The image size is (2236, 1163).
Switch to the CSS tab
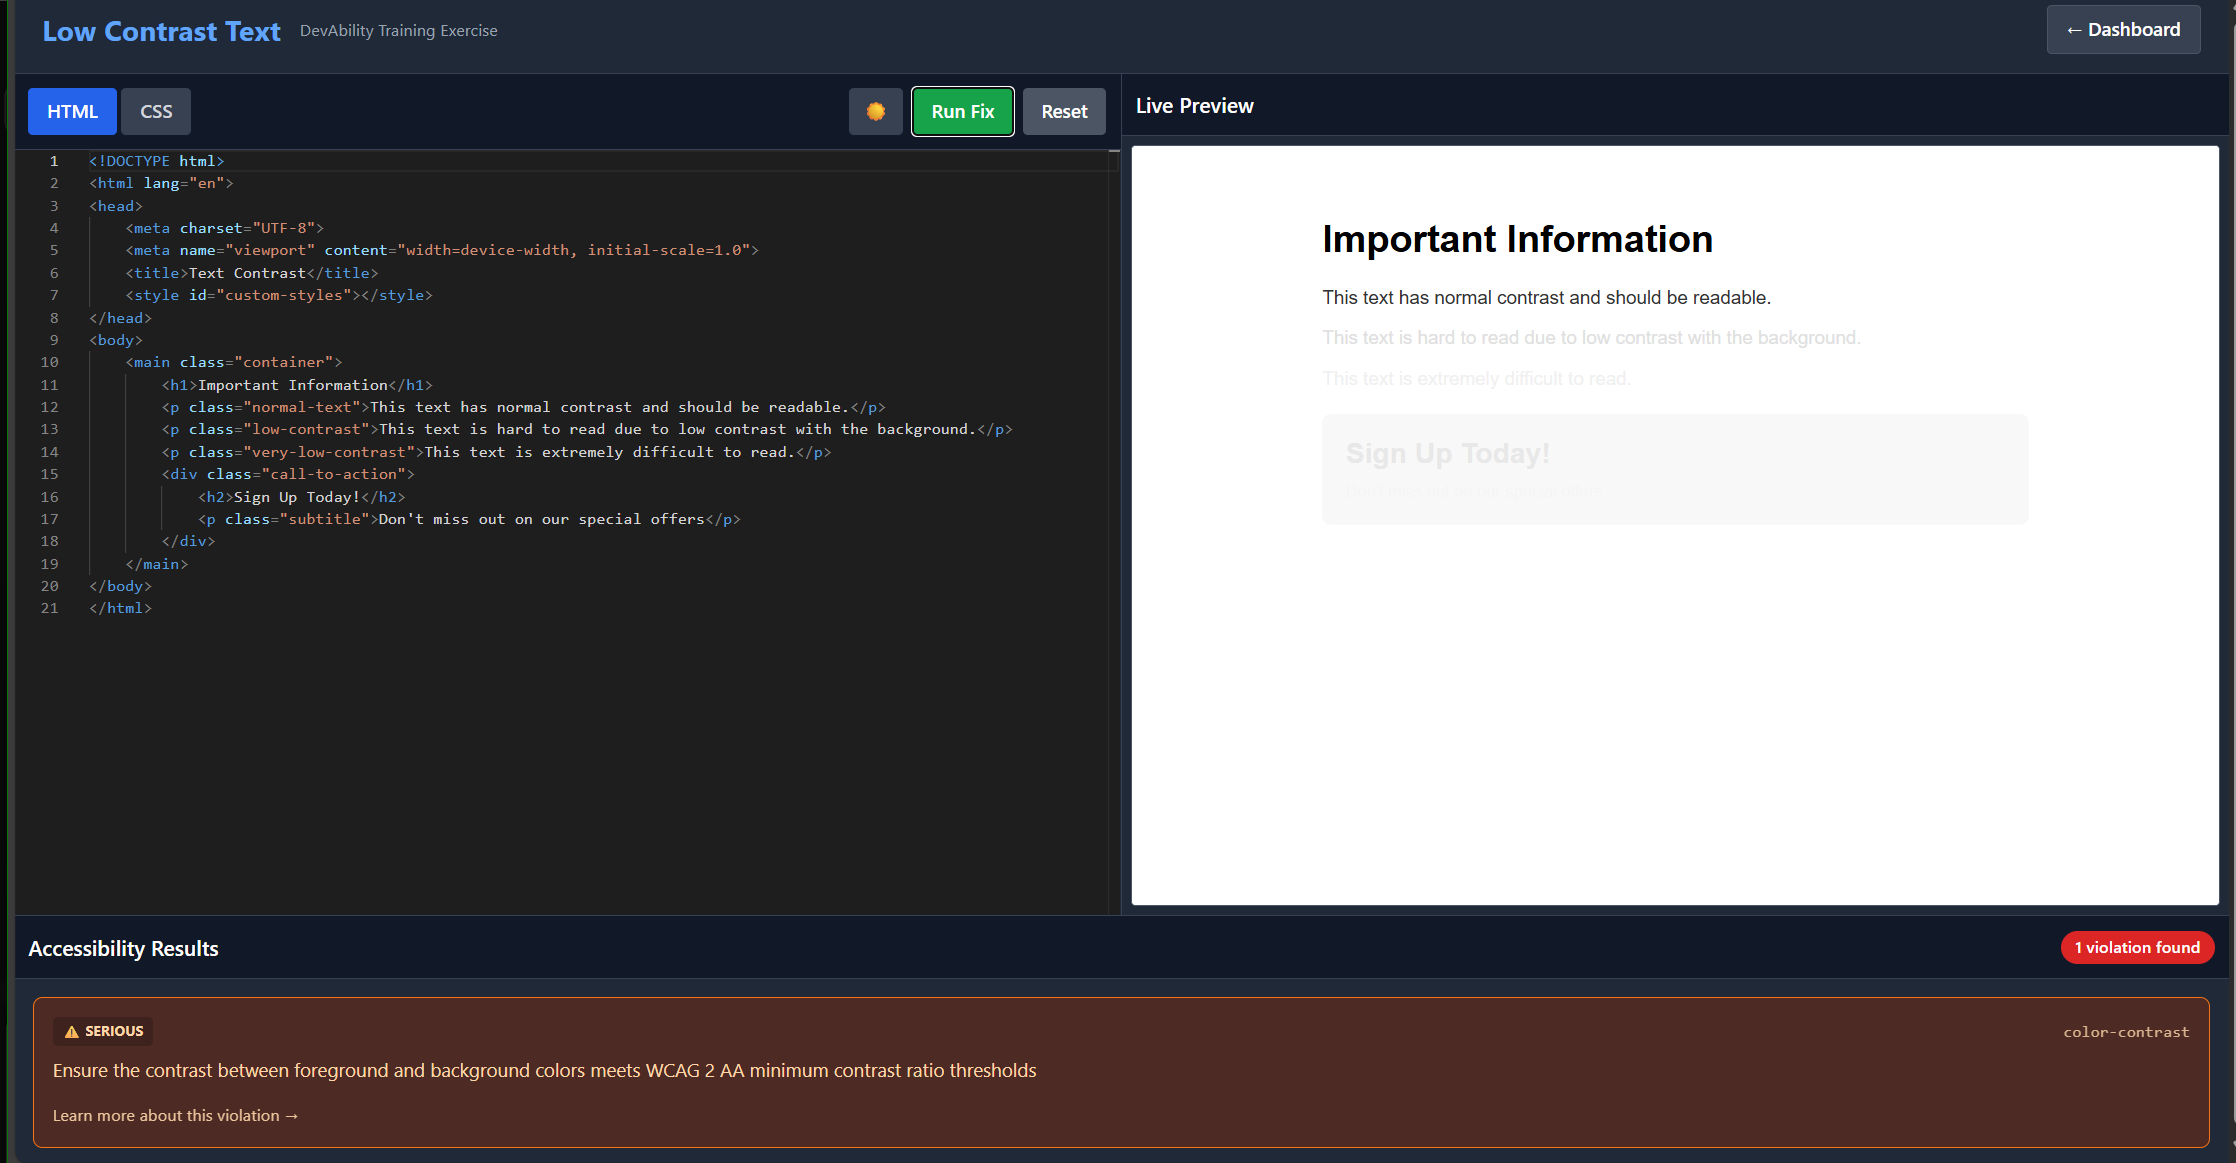click(155, 111)
